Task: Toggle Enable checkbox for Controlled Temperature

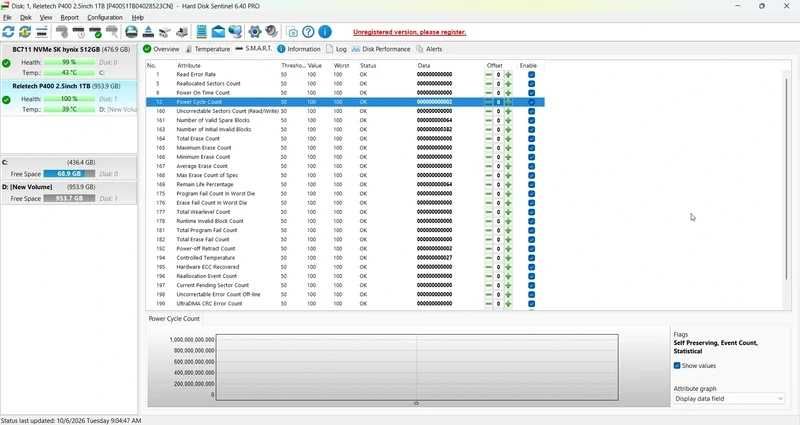Action: point(531,258)
